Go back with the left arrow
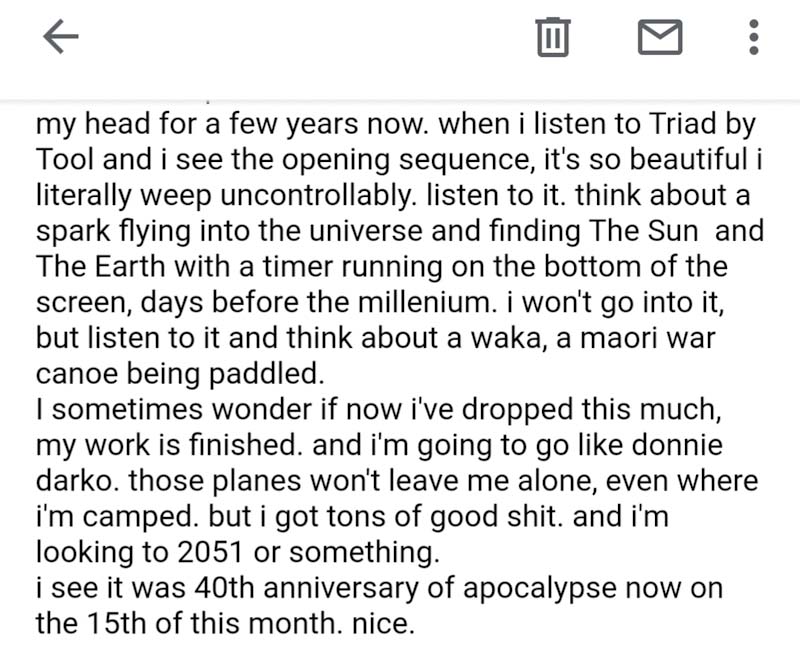This screenshot has width=800, height=646. point(61,38)
